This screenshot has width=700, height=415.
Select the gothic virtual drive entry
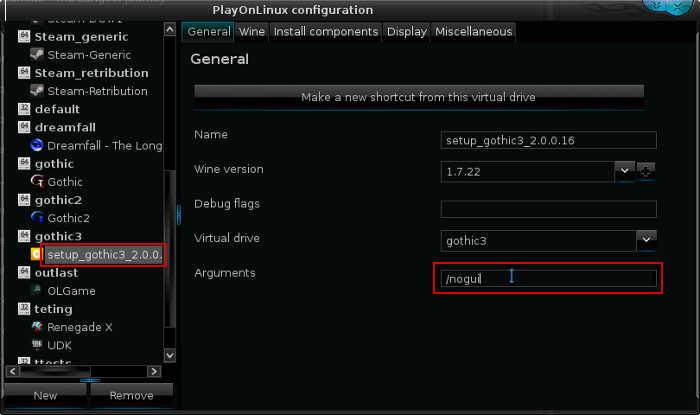[54, 164]
